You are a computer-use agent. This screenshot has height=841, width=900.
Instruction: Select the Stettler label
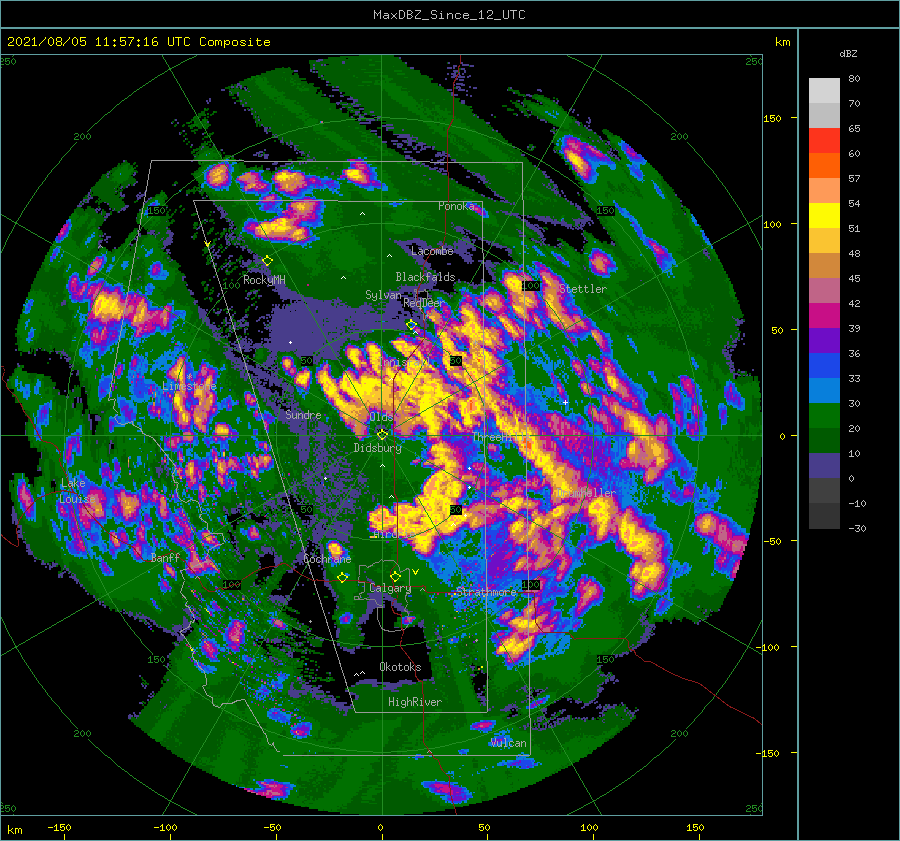point(583,289)
